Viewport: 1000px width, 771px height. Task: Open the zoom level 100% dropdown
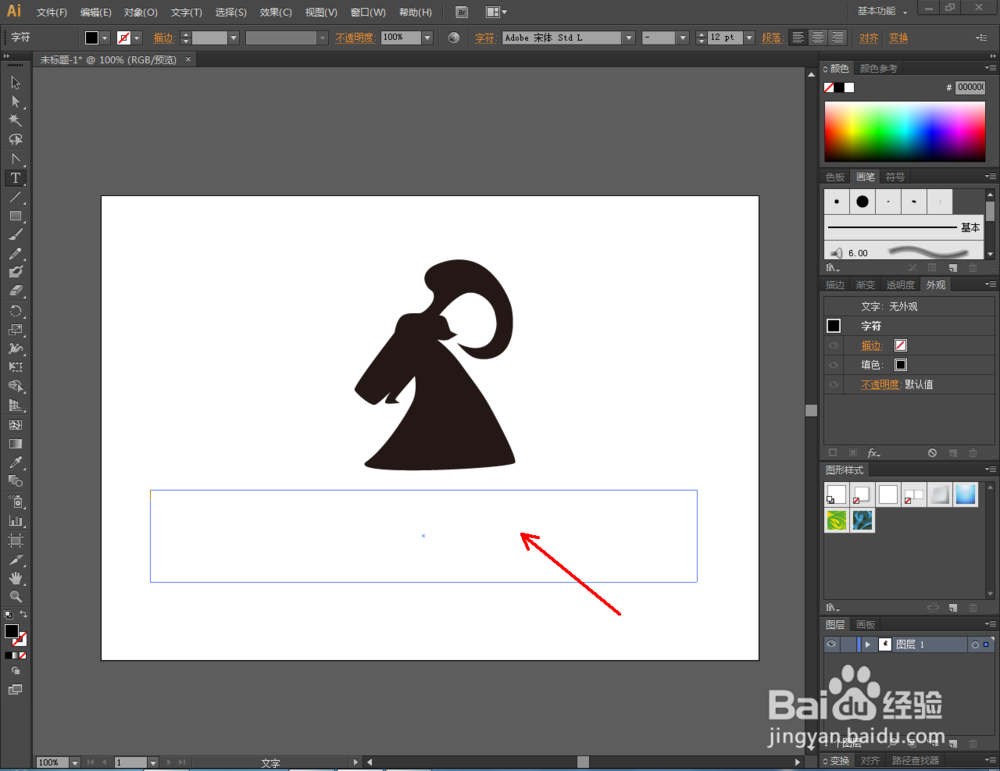point(75,763)
